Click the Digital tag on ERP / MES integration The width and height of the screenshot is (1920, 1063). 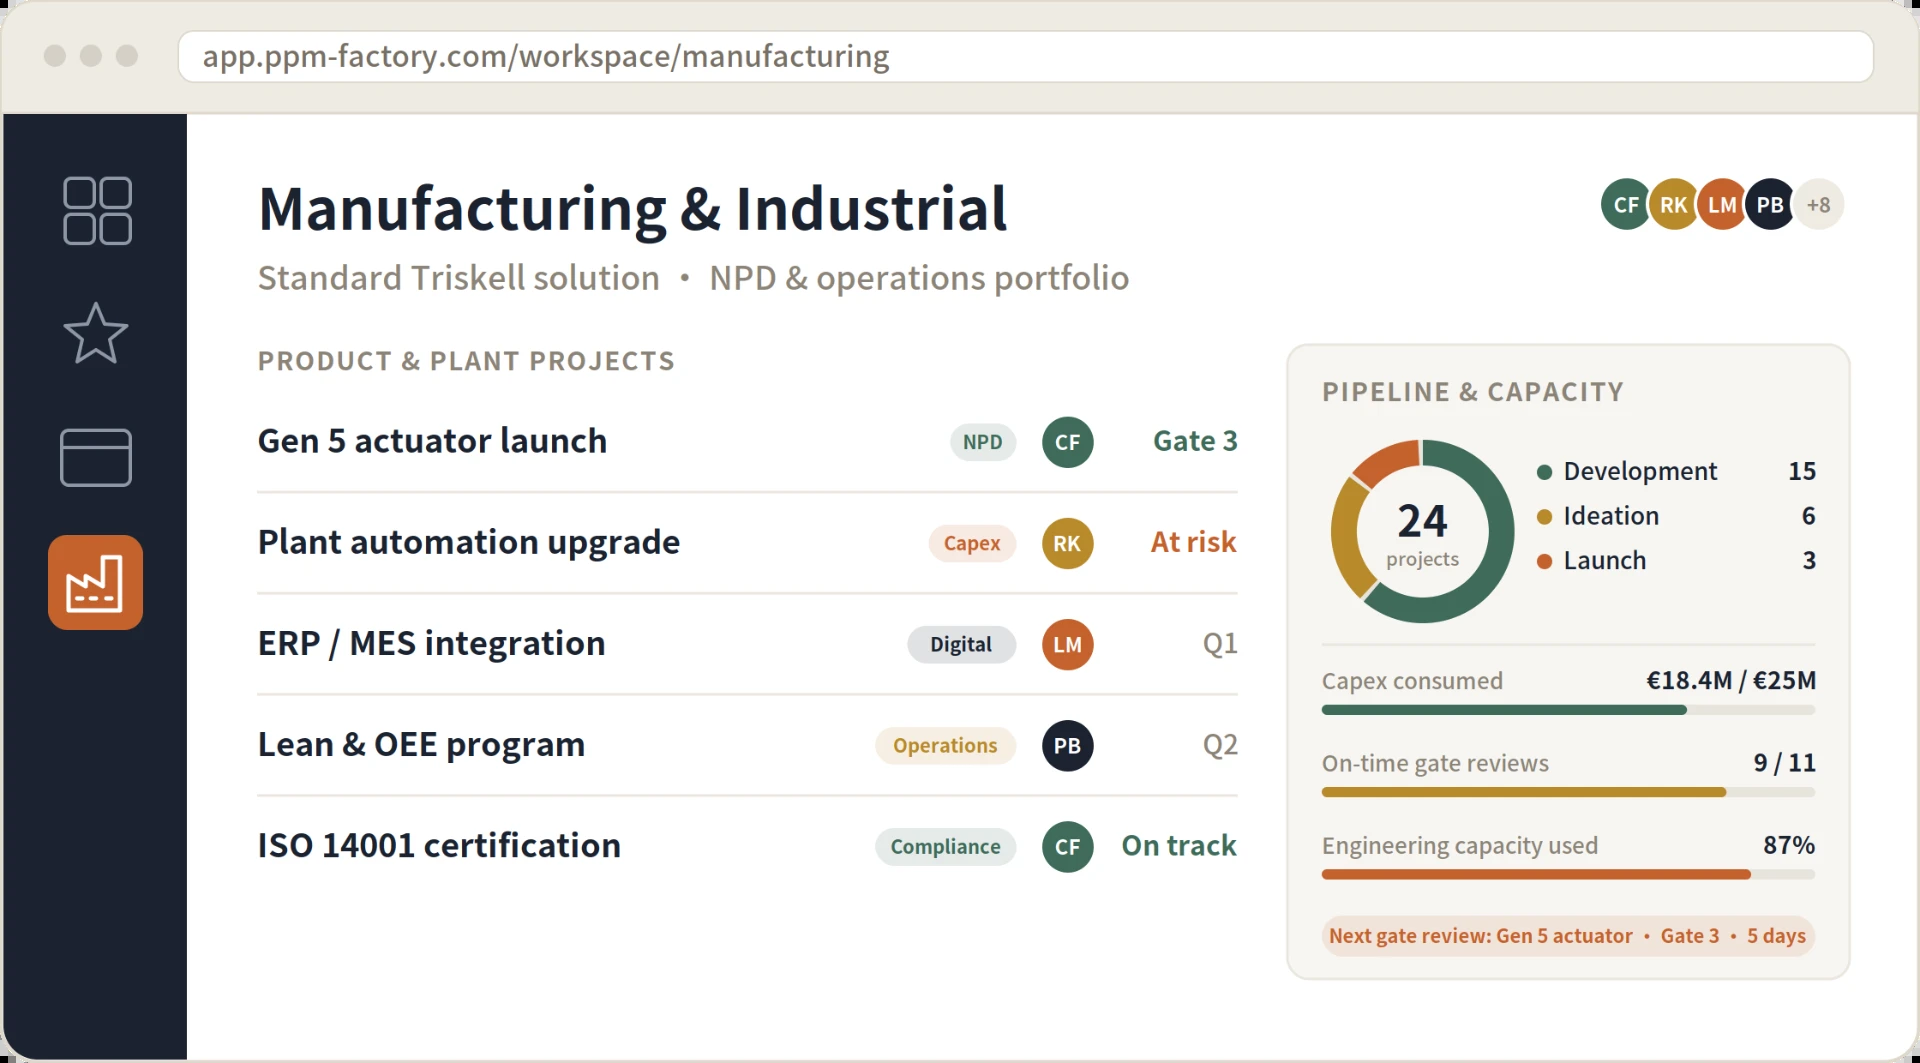click(x=961, y=645)
